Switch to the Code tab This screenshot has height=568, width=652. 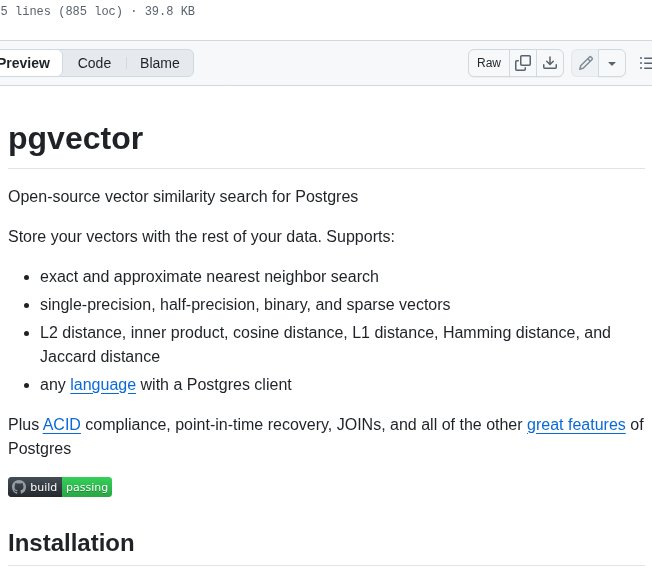(x=94, y=63)
